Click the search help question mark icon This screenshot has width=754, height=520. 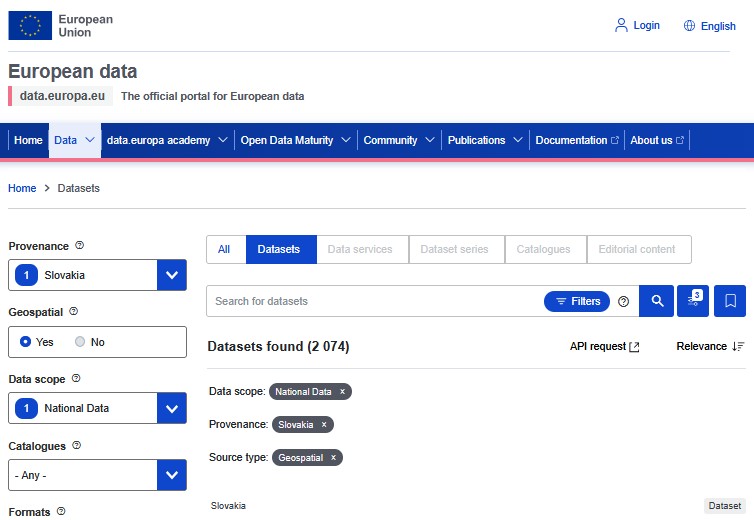tap(624, 302)
